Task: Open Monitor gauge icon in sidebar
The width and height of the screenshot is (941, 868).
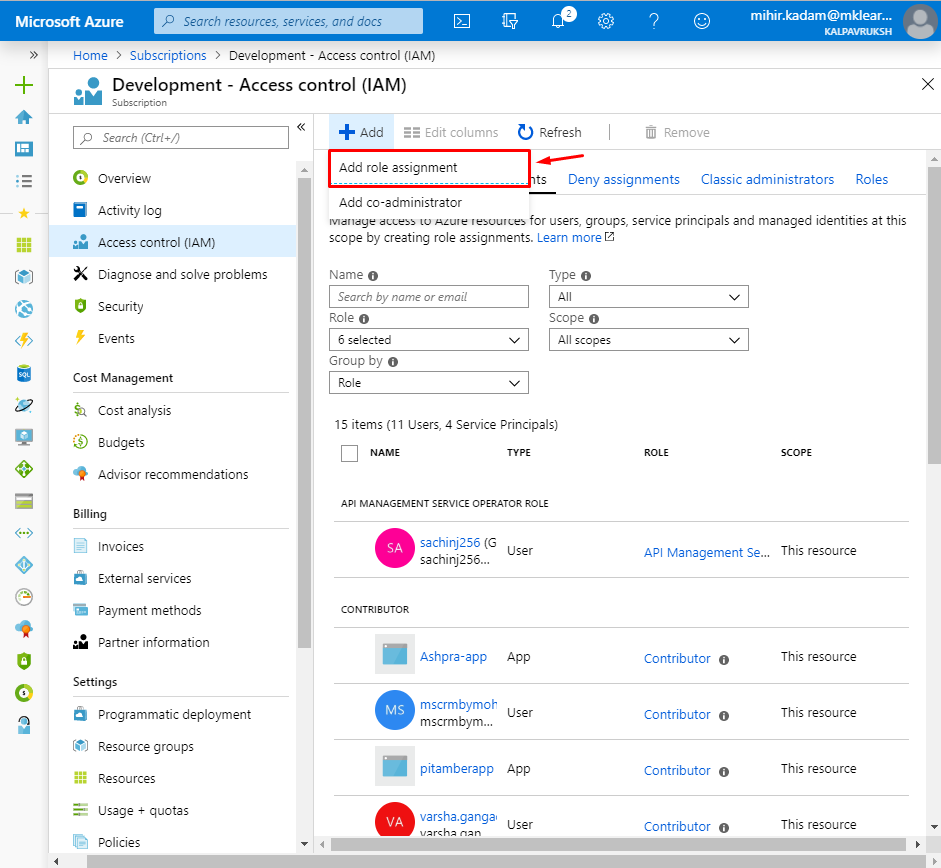Action: coord(24,597)
